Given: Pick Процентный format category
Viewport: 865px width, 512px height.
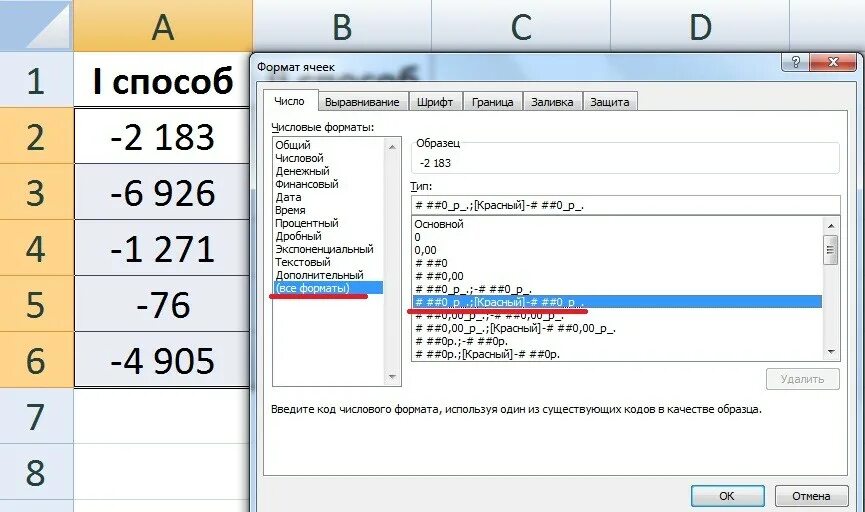Looking at the screenshot, I should coord(328,223).
